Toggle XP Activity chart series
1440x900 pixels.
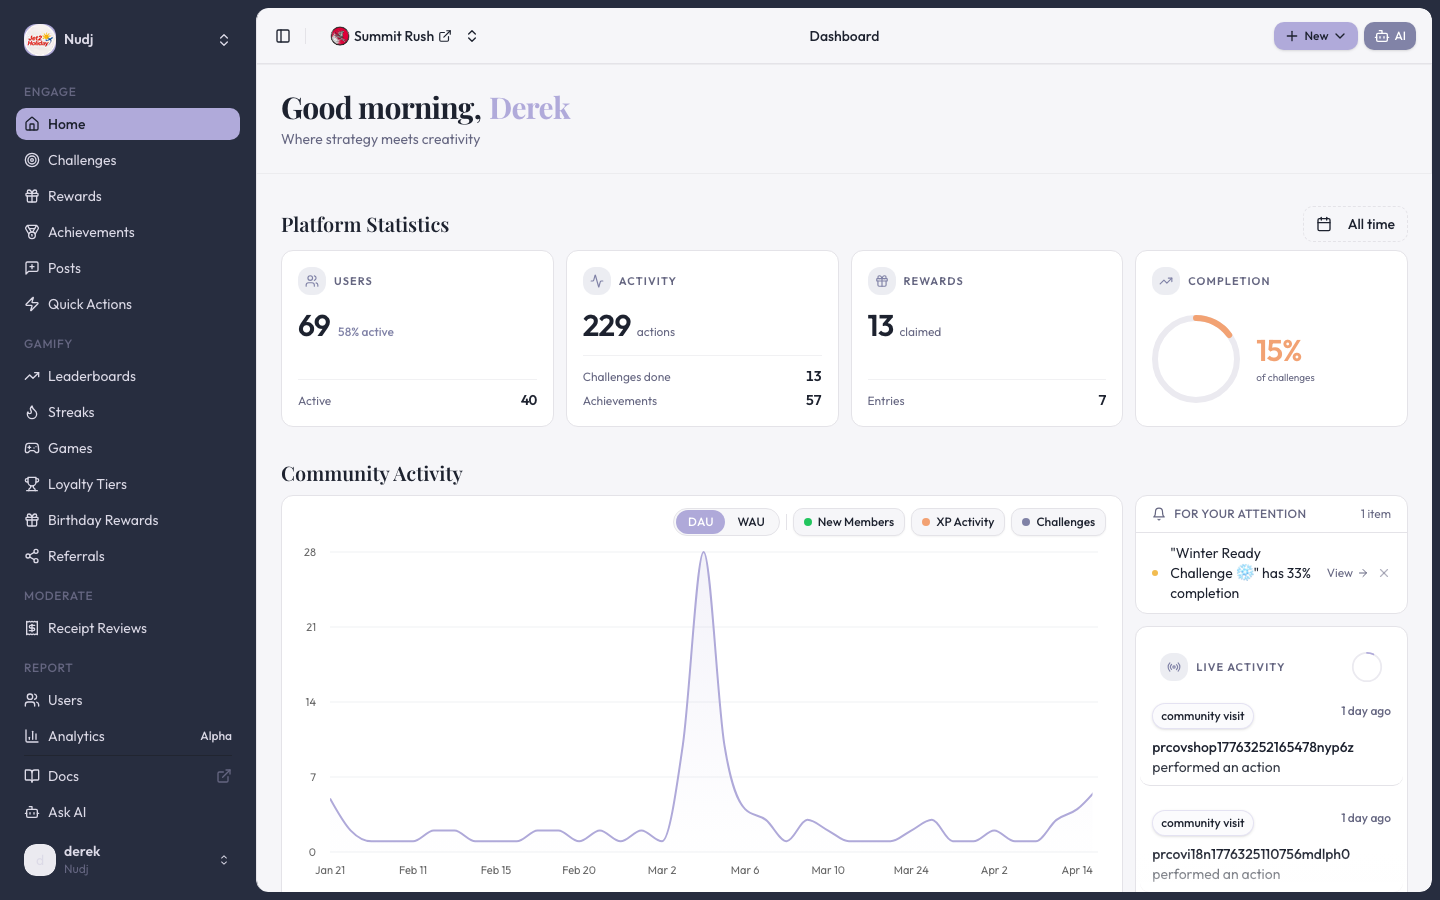click(x=957, y=522)
